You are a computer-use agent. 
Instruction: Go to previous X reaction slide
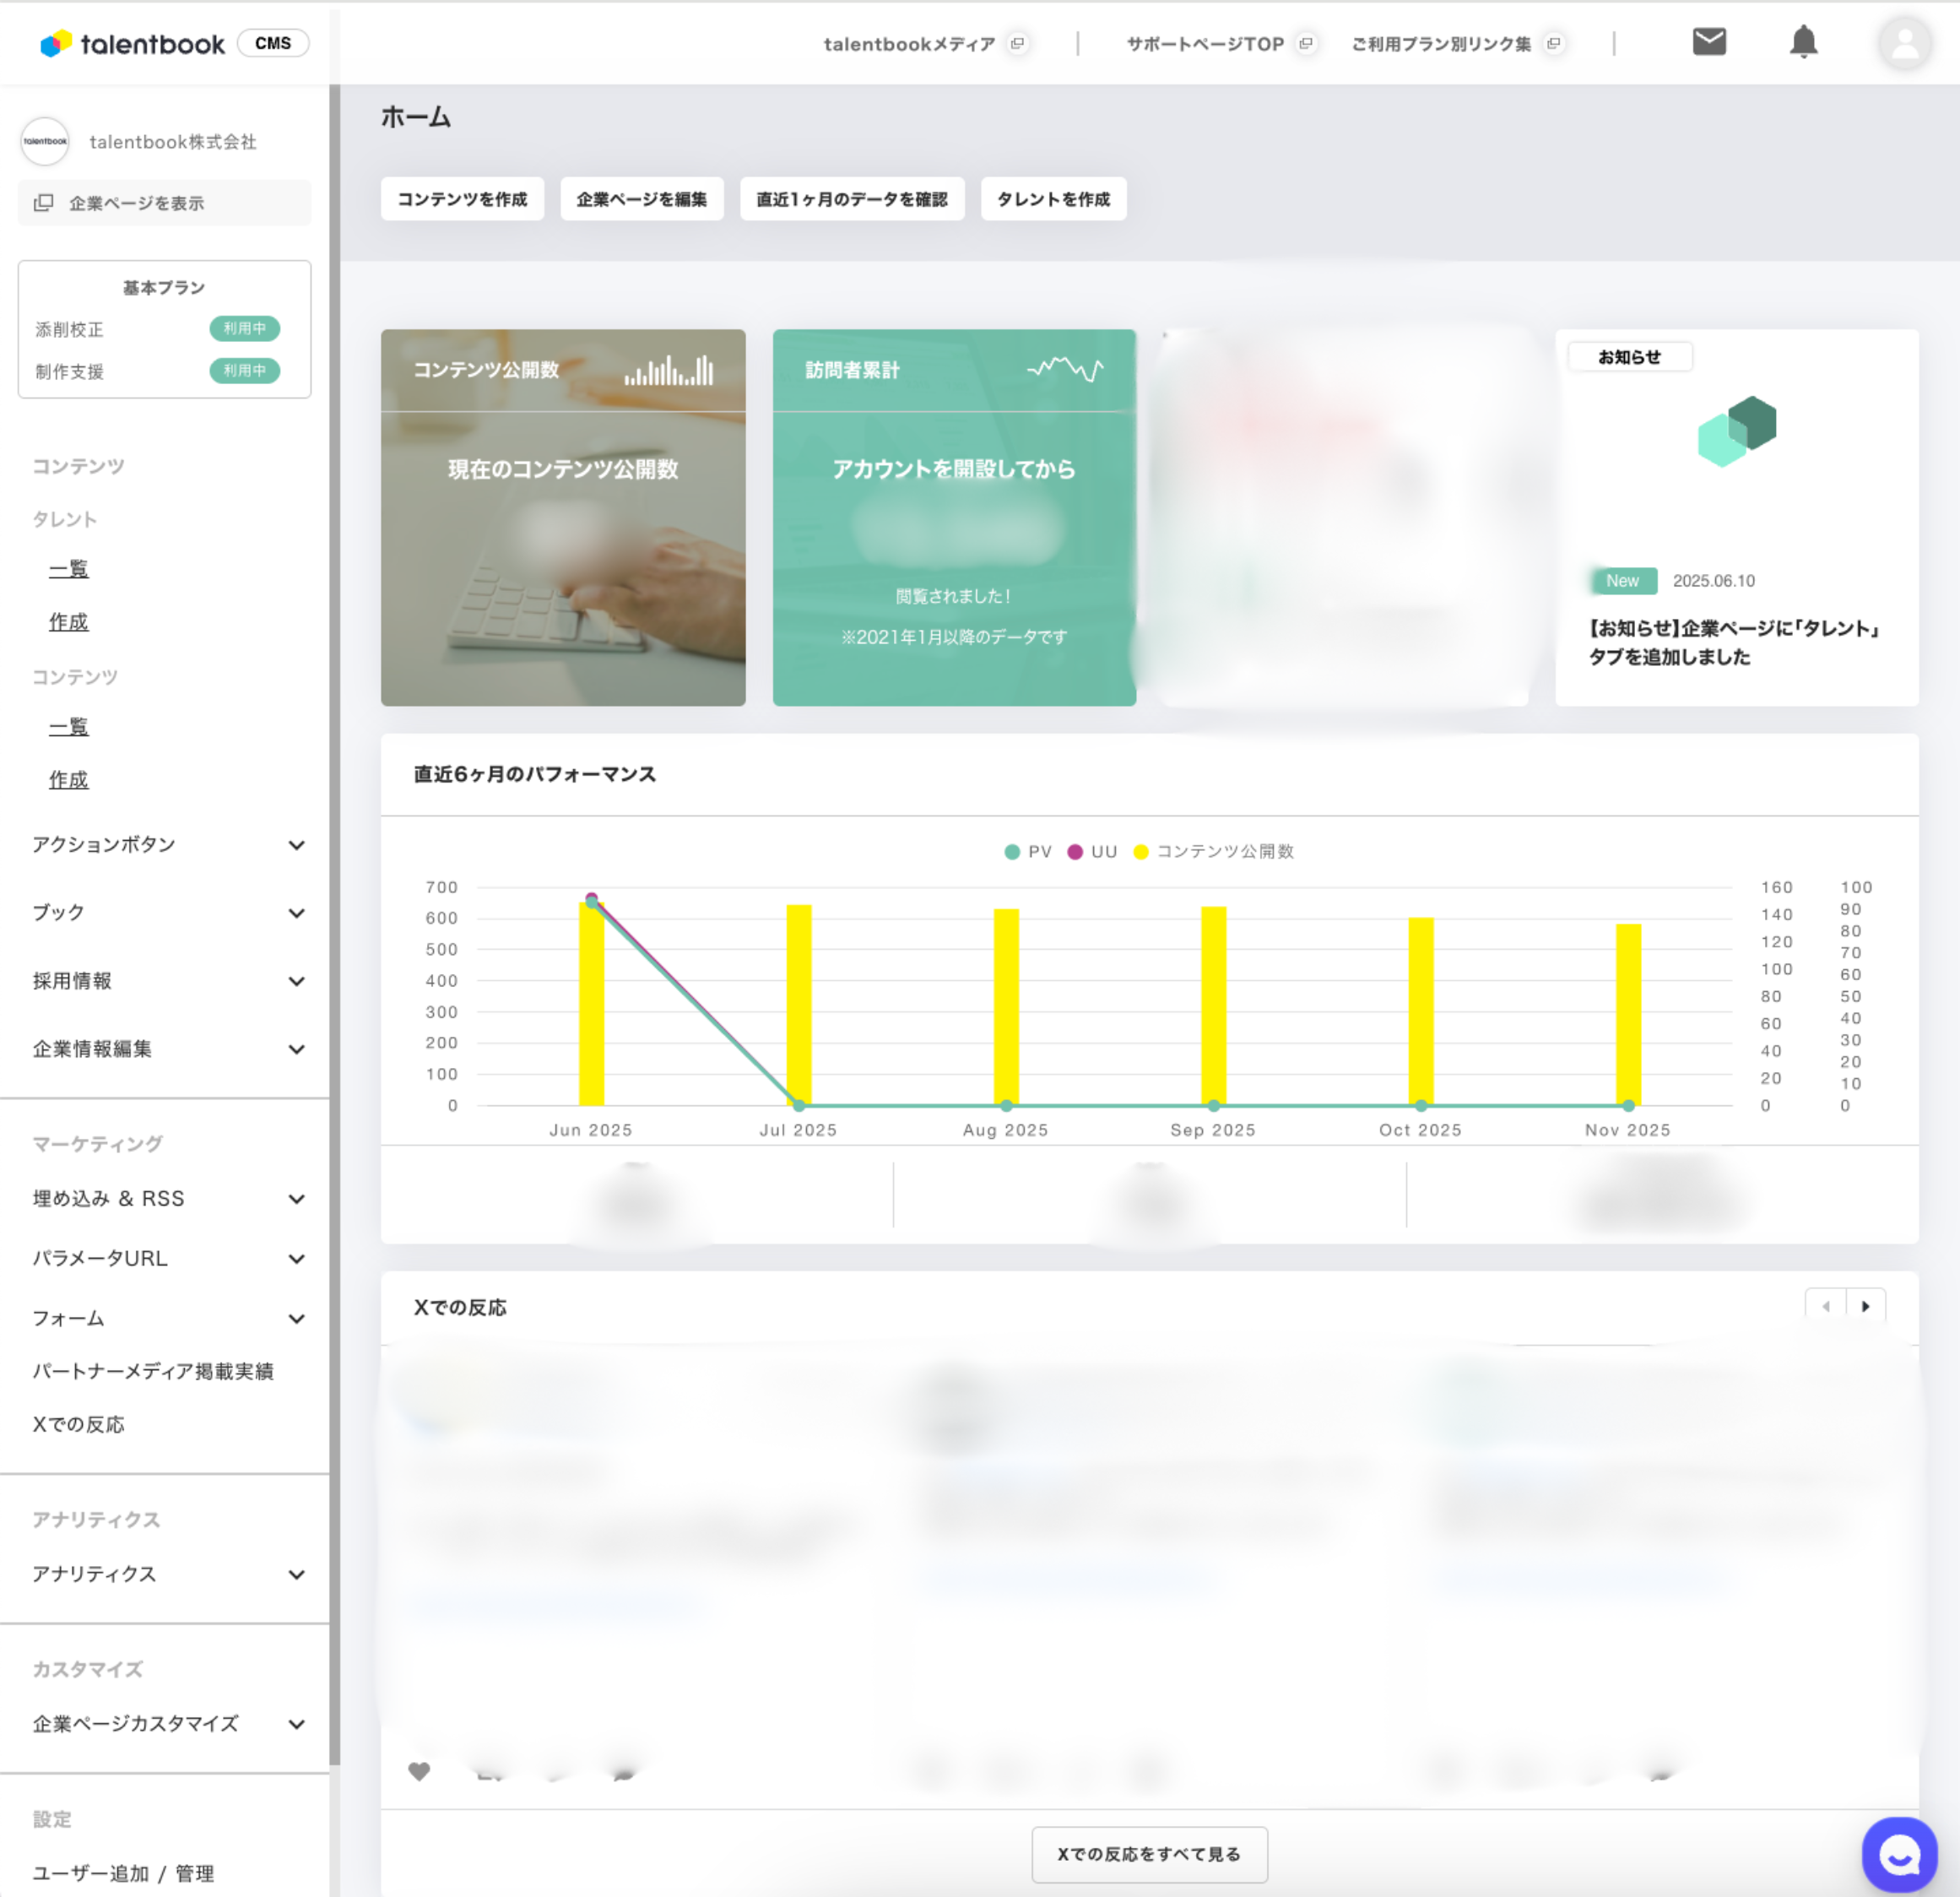[1826, 1306]
